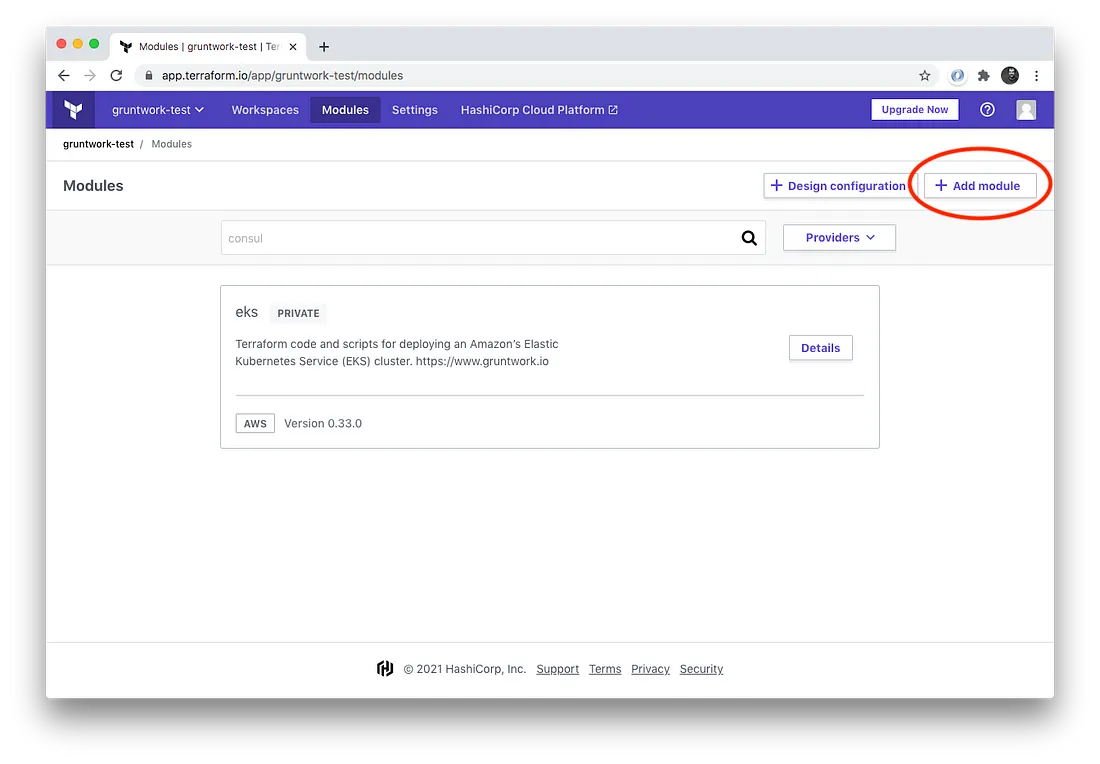Open Details for the eks module
This screenshot has width=1100, height=764.
[820, 348]
